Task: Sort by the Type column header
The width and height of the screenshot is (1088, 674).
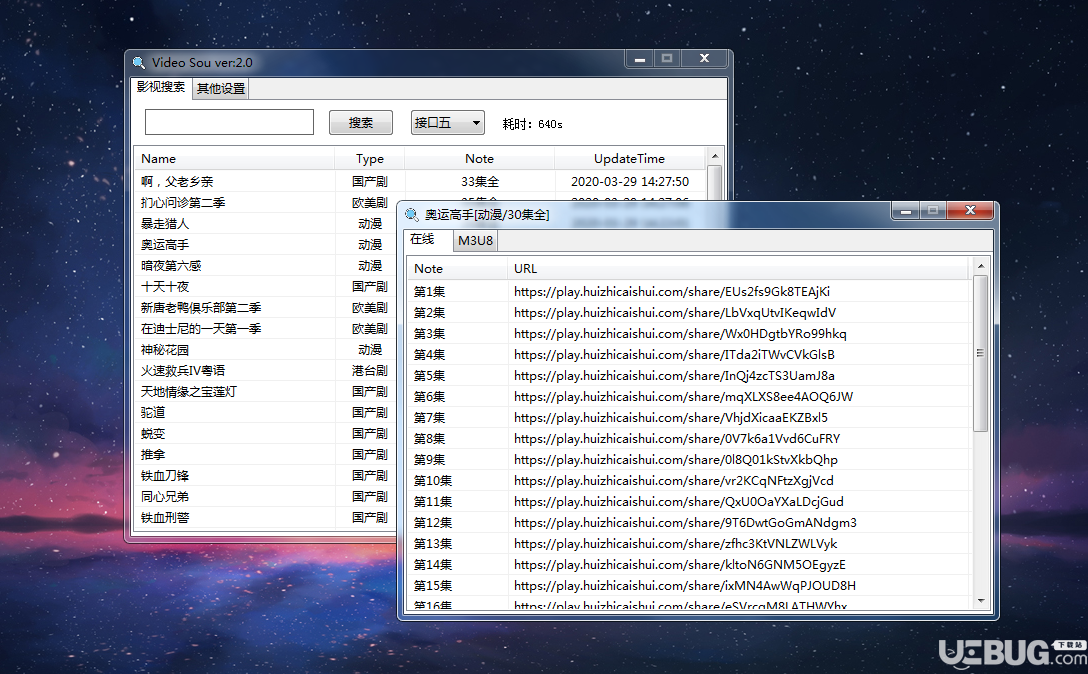Action: click(x=370, y=158)
